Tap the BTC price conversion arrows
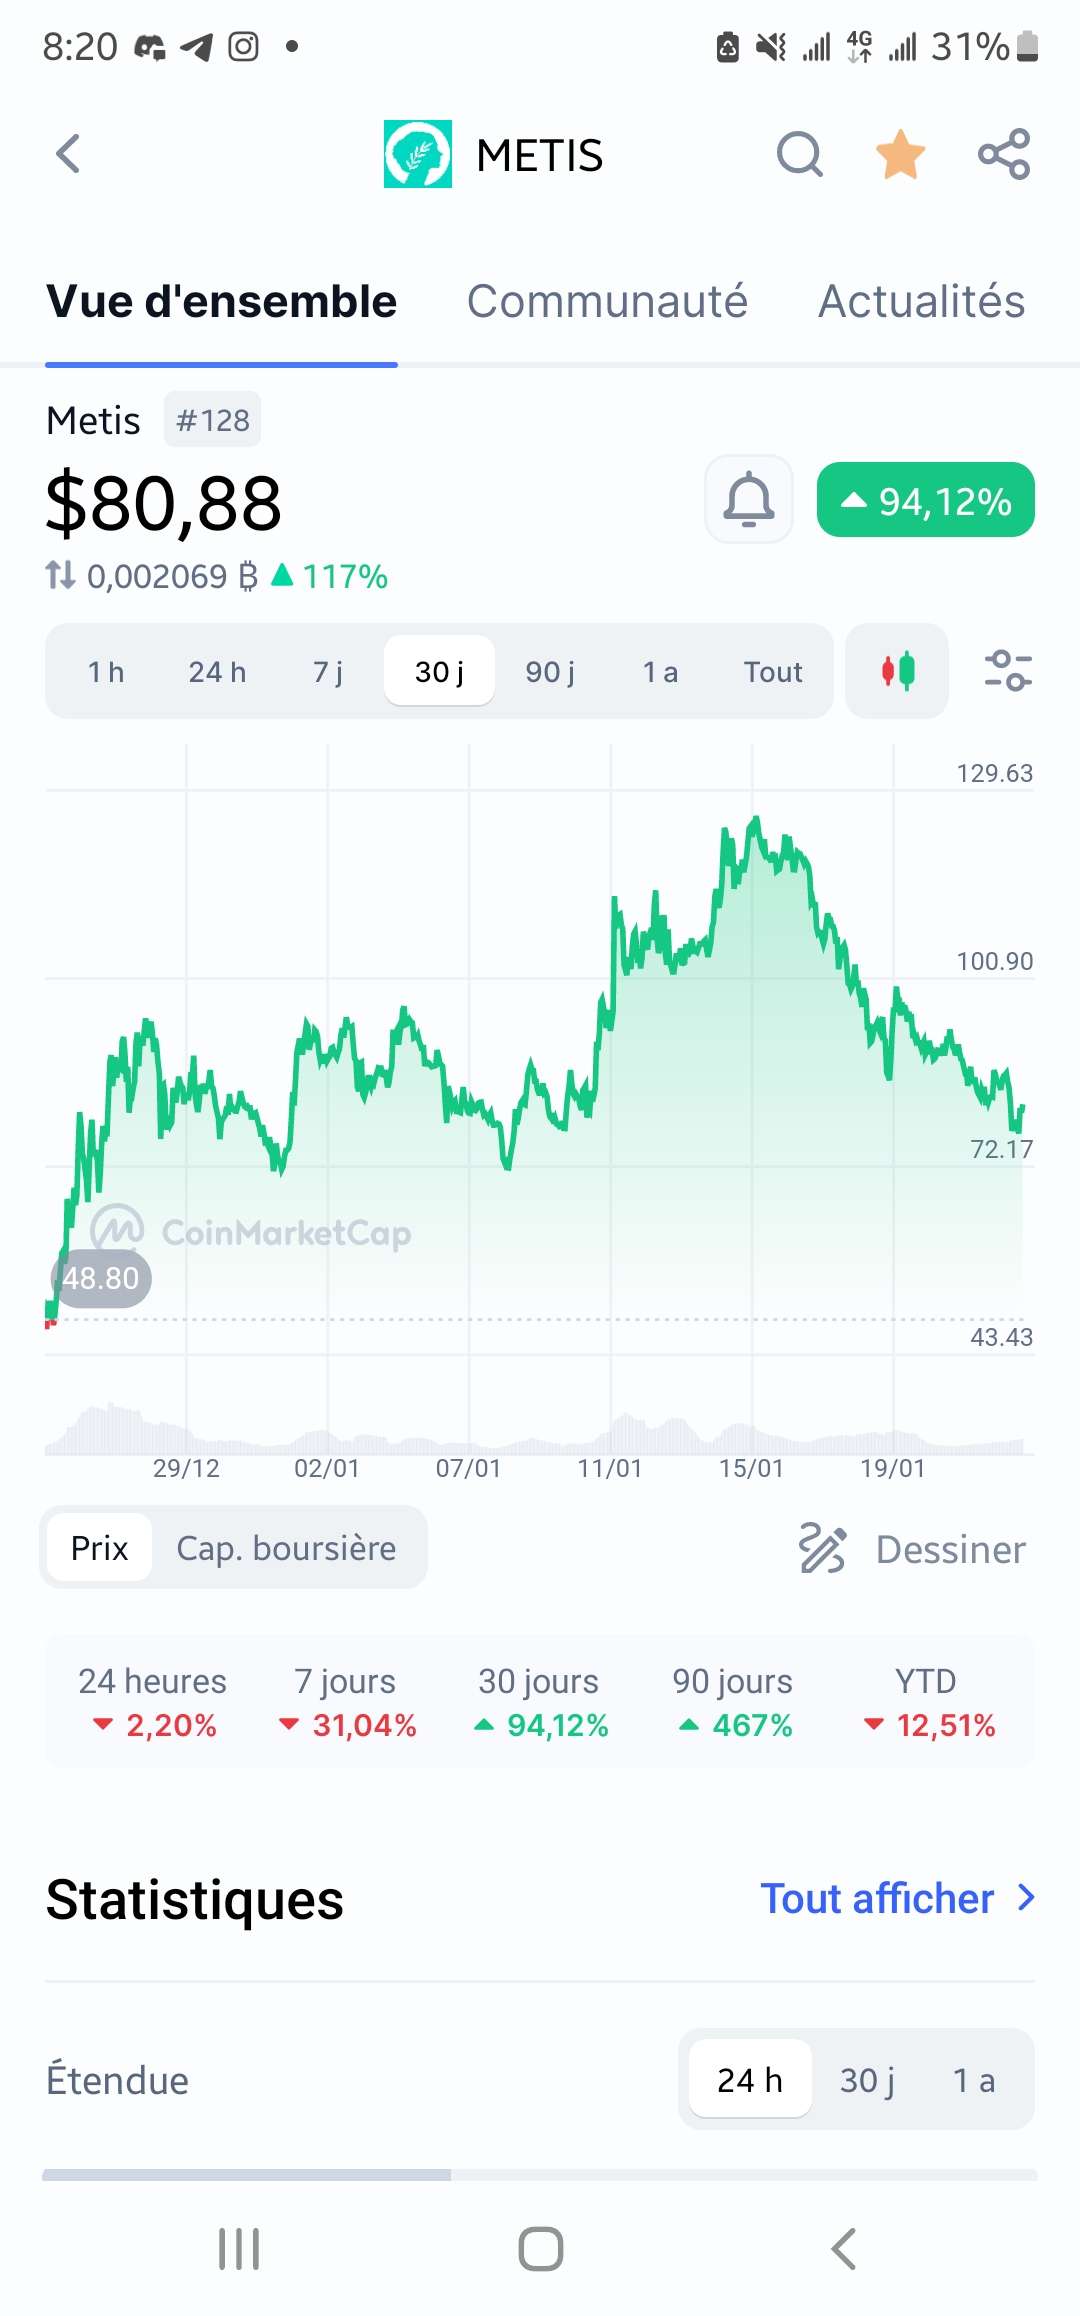 pyautogui.click(x=61, y=576)
